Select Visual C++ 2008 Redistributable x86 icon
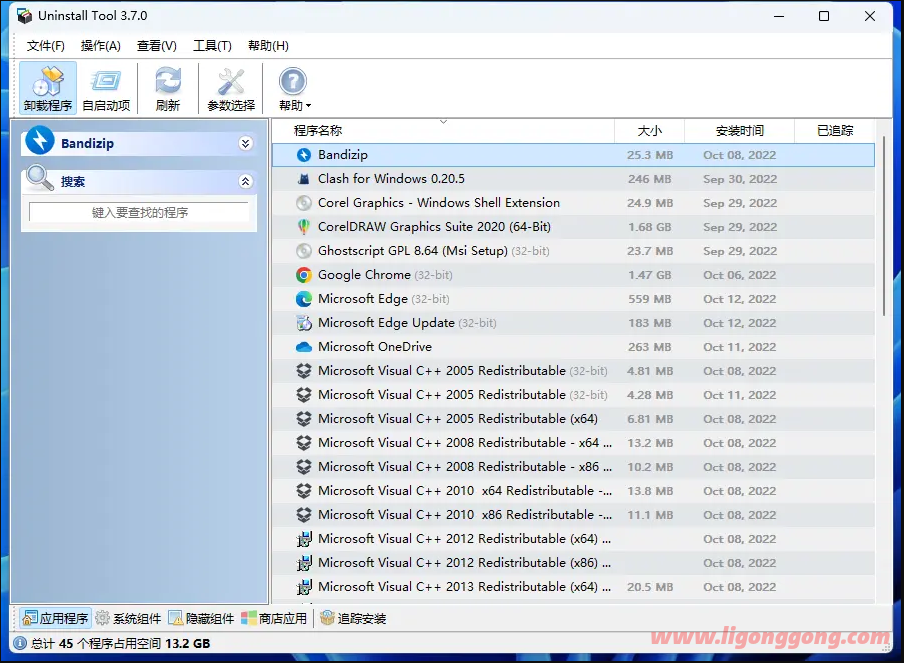This screenshot has width=904, height=663. [304, 467]
